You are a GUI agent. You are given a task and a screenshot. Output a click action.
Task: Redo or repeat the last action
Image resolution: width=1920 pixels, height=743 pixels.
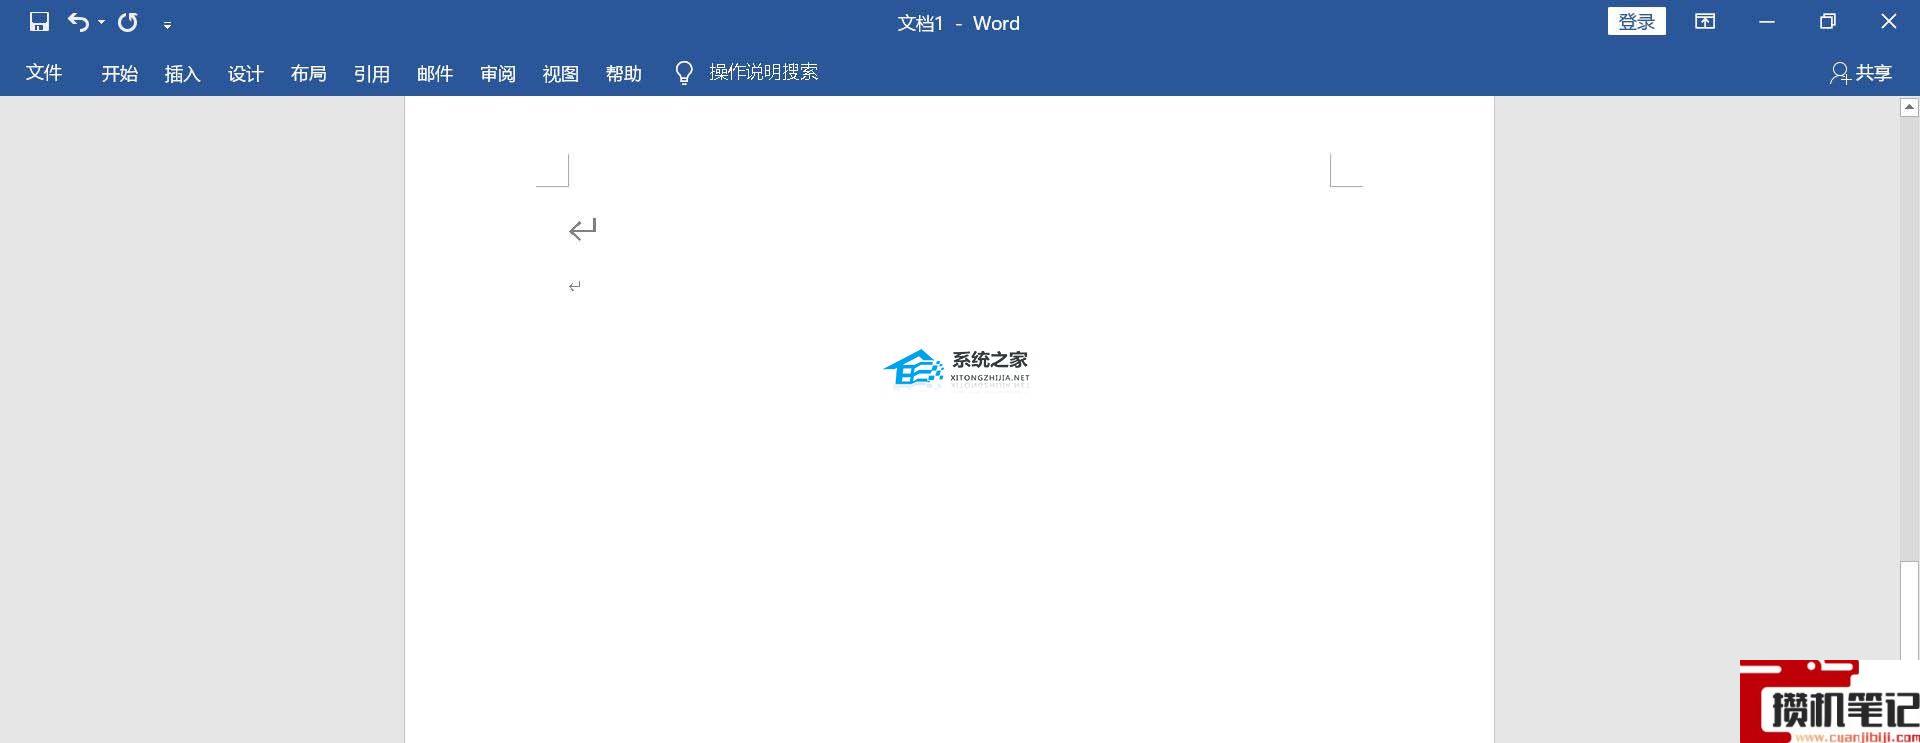(128, 22)
